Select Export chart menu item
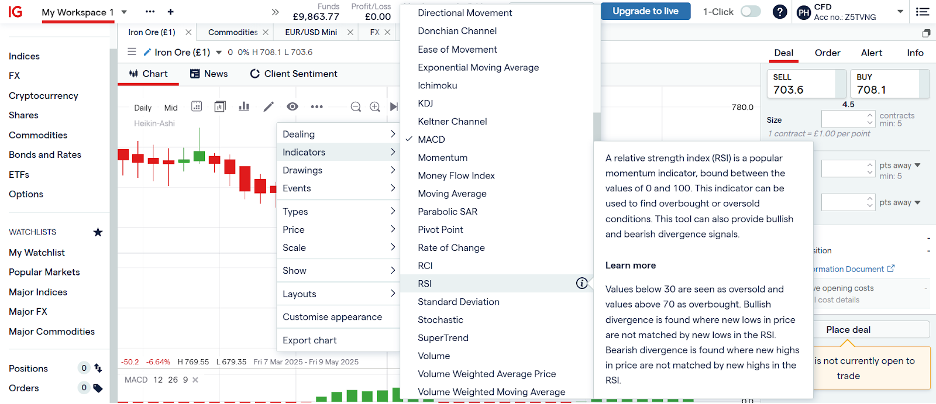This screenshot has width=936, height=404. pos(338,340)
